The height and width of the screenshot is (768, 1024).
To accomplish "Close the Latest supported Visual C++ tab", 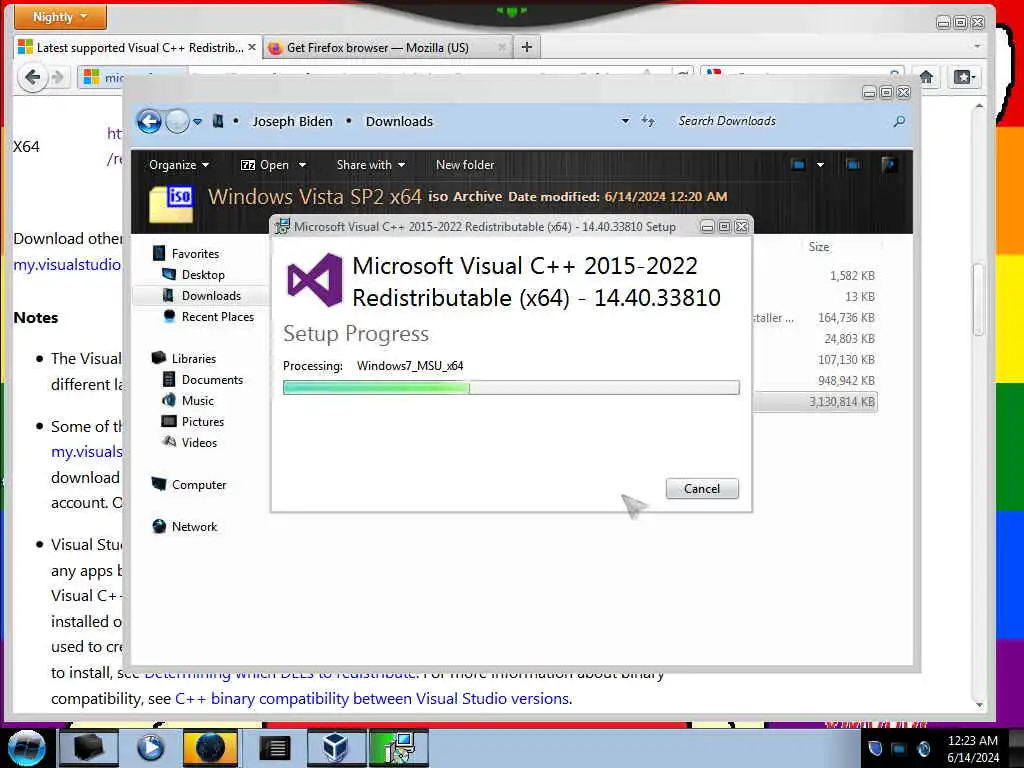I will point(251,47).
